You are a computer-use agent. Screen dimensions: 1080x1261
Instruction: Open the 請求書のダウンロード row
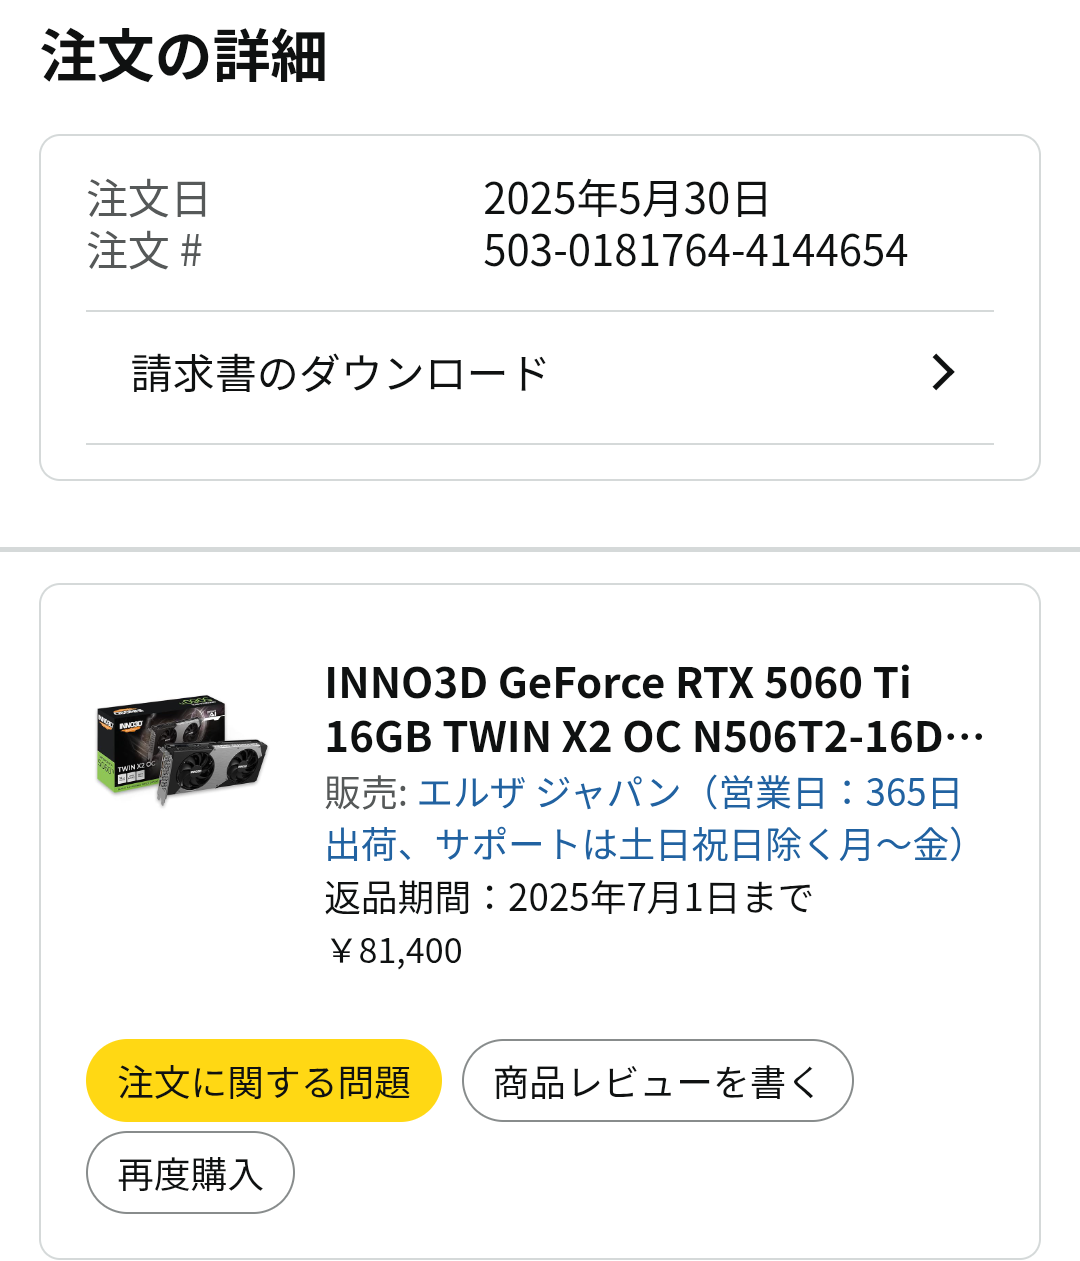pos(340,374)
